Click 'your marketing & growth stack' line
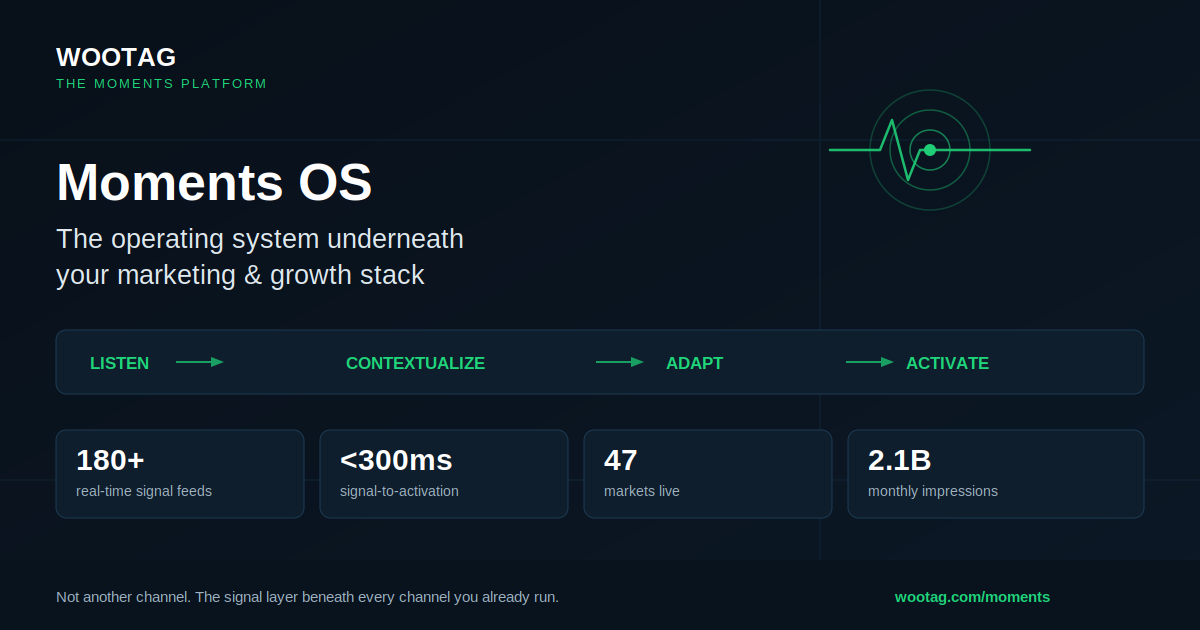Screen dimensions: 1200x630 [x=241, y=275]
